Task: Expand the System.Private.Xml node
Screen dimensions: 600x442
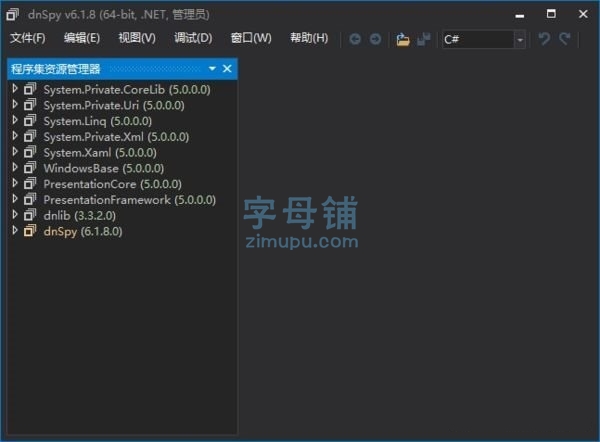Action: click(x=15, y=135)
